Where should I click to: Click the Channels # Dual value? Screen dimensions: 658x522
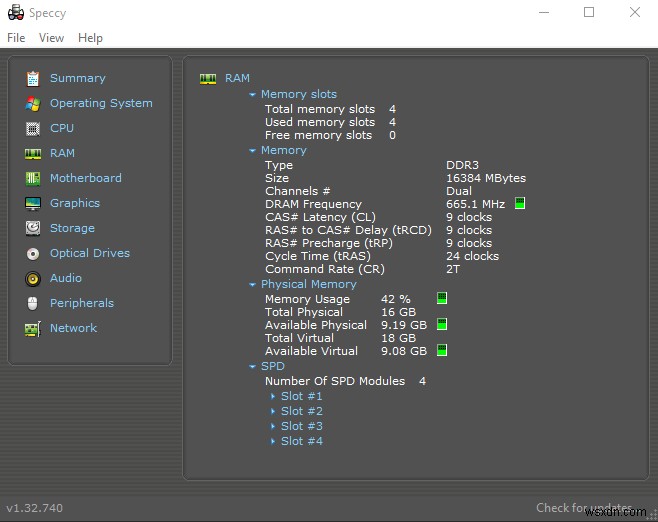459,191
